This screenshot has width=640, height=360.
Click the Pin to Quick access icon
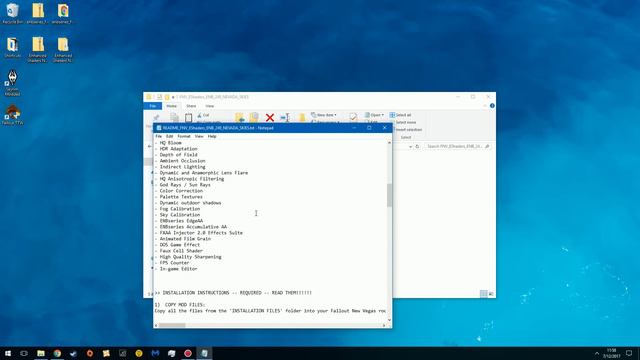click(156, 118)
